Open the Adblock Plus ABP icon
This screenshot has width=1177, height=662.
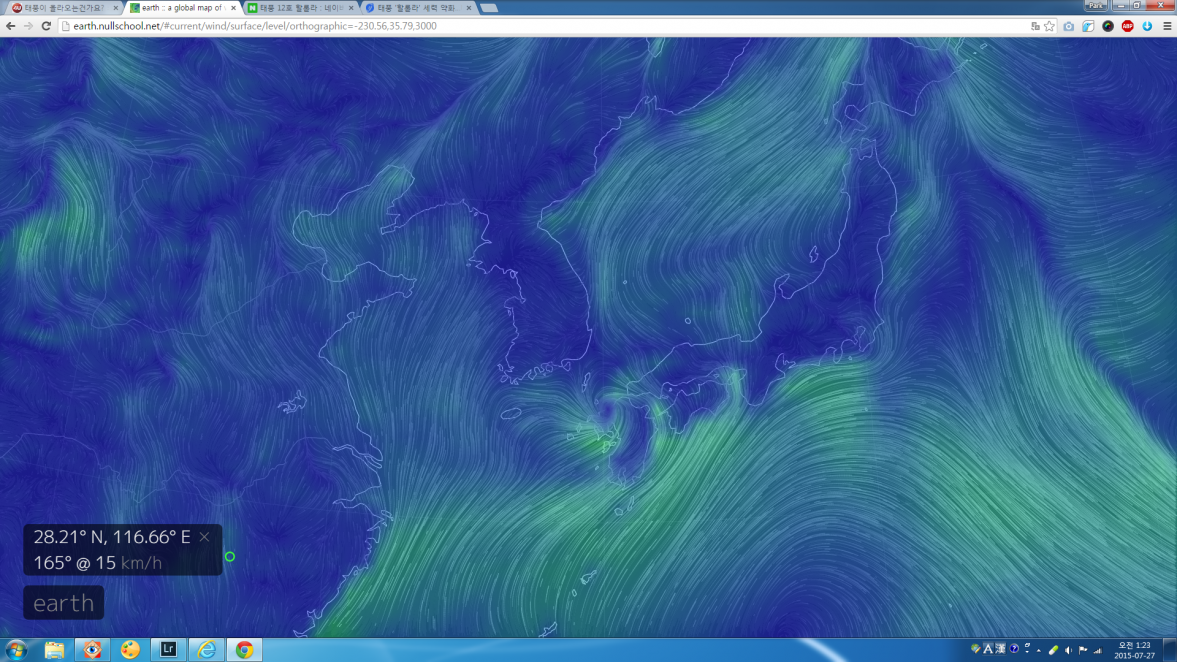(x=1127, y=26)
